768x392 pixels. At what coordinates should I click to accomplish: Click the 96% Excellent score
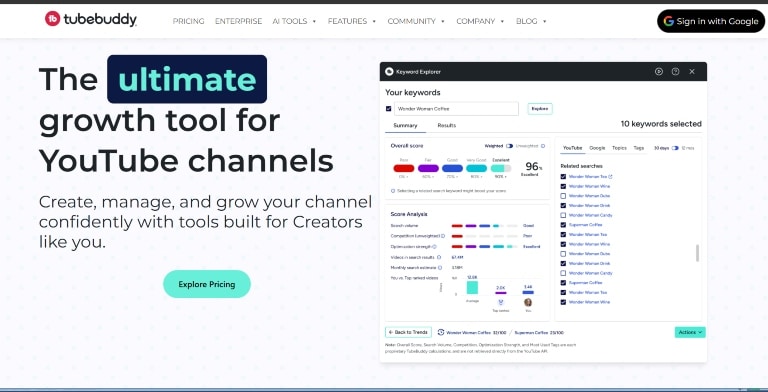tap(532, 168)
